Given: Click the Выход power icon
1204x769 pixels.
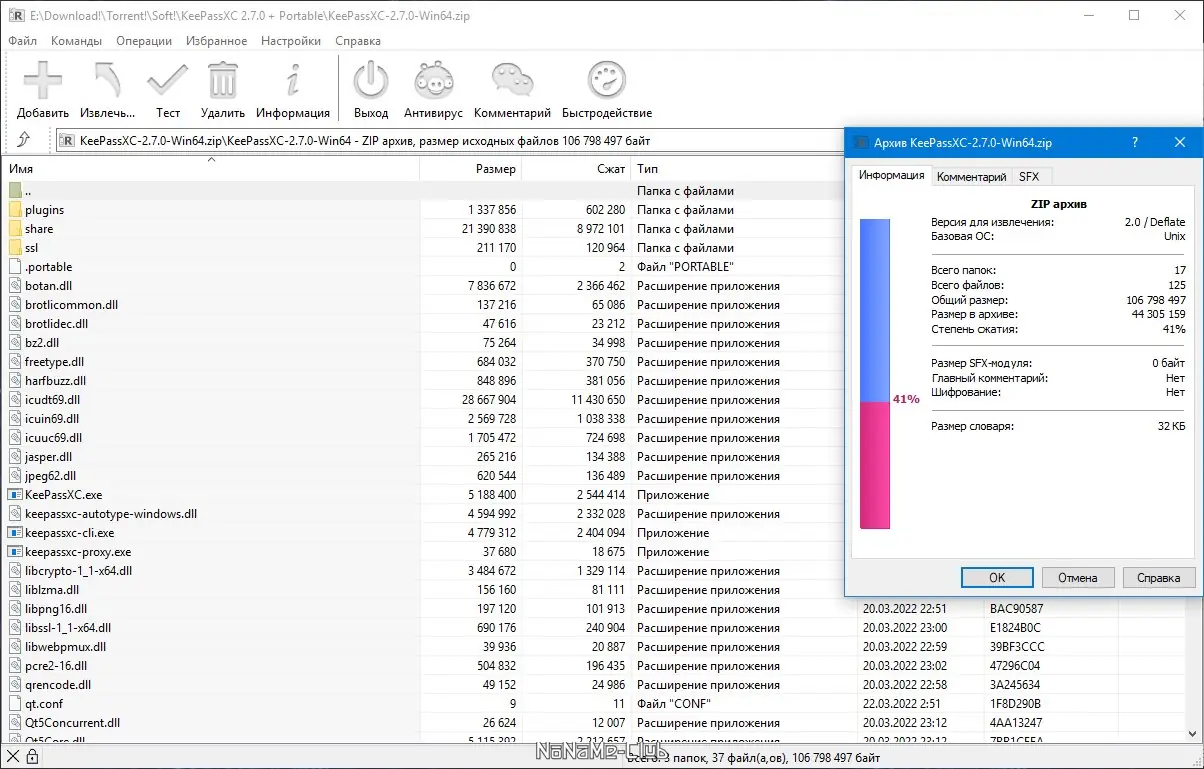Looking at the screenshot, I should (x=371, y=81).
